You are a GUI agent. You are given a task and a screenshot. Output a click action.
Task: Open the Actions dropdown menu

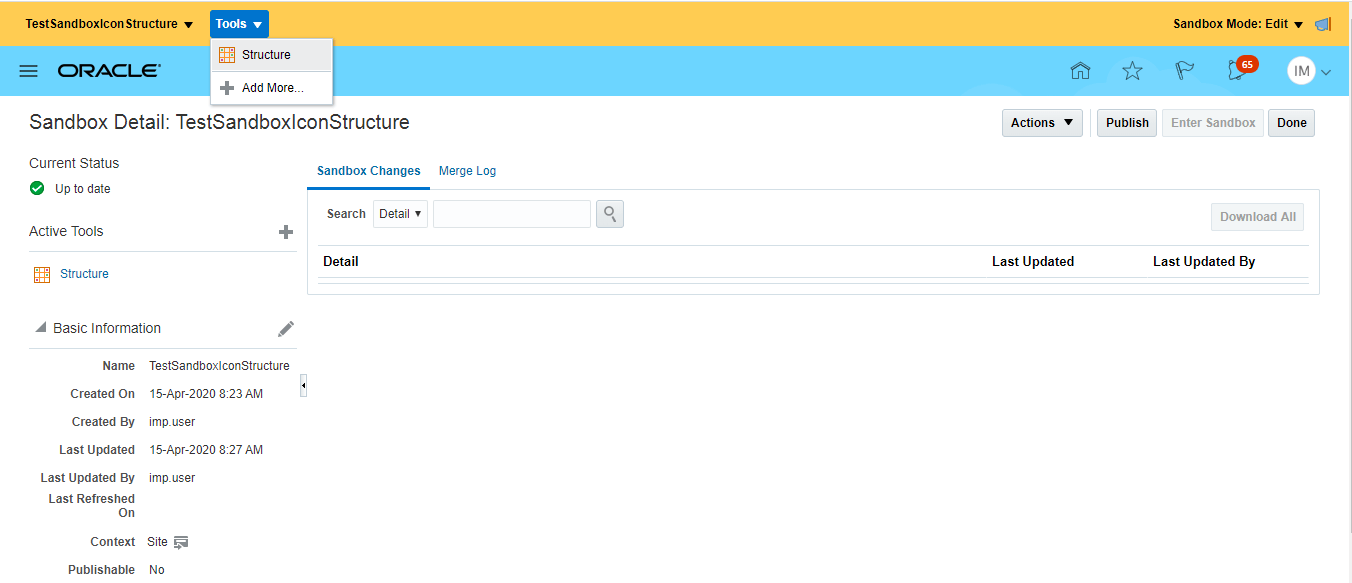pyautogui.click(x=1042, y=123)
